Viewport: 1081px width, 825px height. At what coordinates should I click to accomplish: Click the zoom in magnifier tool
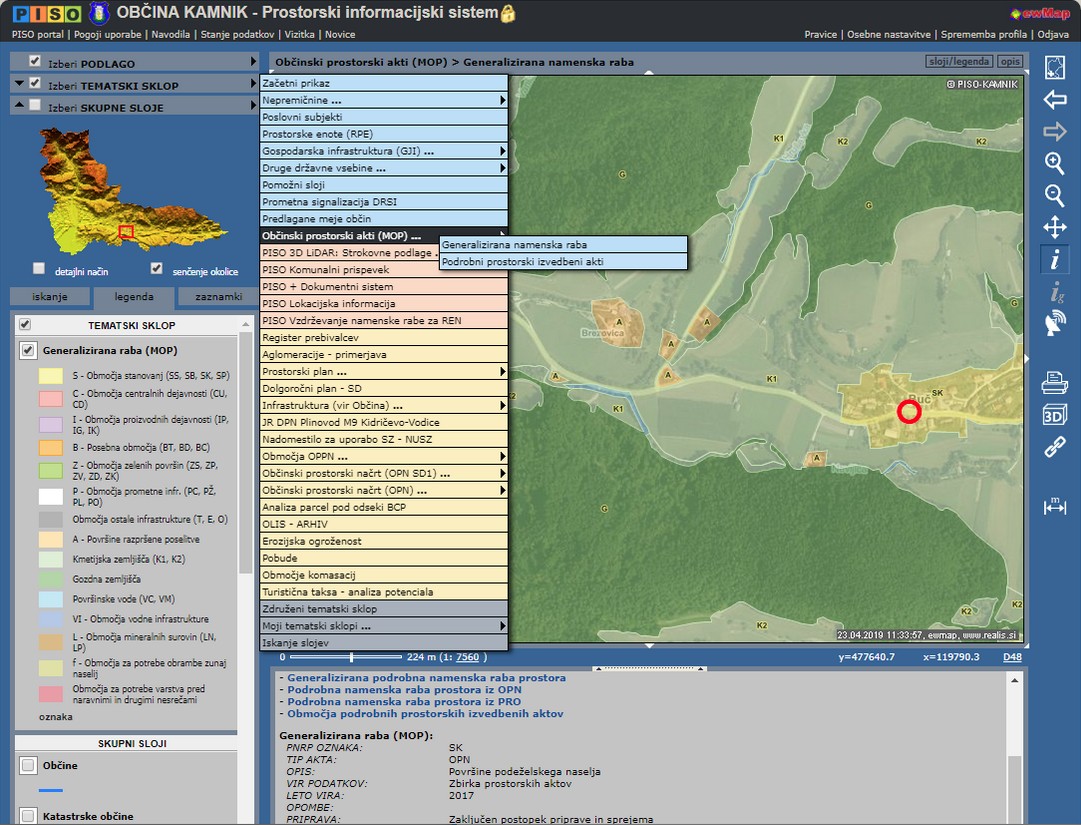coord(1054,163)
